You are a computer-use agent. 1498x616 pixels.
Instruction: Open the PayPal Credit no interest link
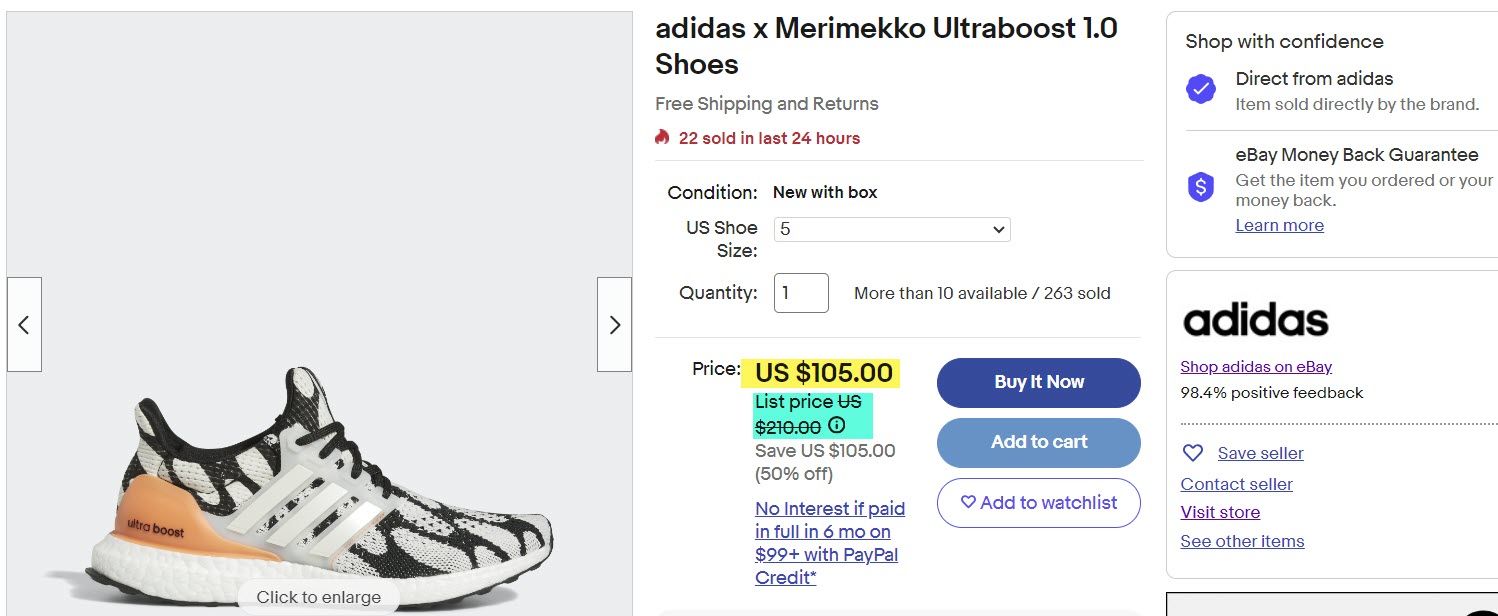coord(829,543)
